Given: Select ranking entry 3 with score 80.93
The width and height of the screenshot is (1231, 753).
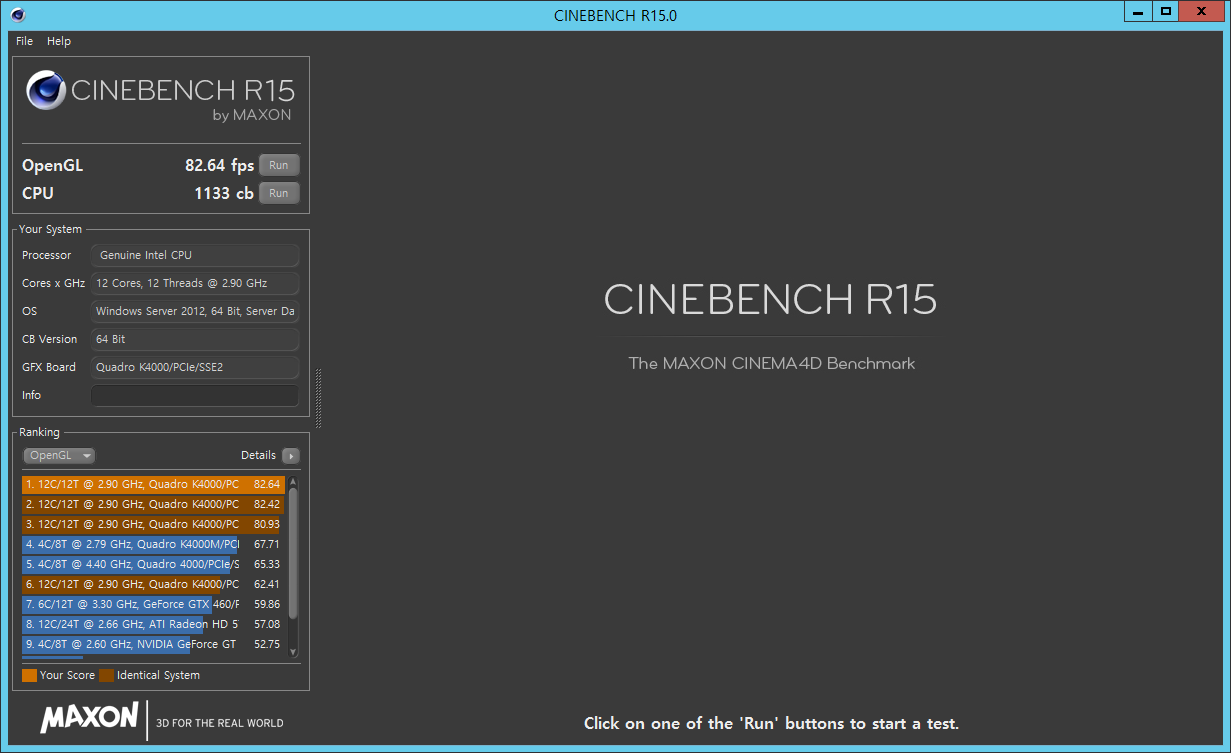Looking at the screenshot, I should tap(153, 524).
